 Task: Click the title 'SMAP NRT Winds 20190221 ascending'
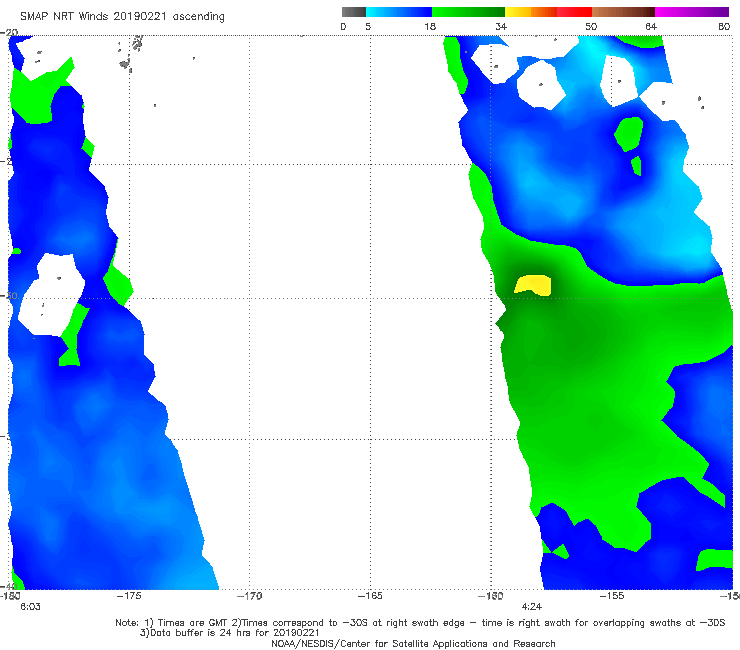point(122,17)
